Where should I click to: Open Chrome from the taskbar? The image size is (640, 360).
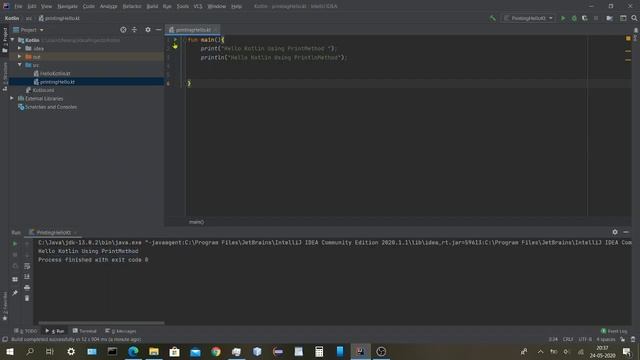[216, 351]
